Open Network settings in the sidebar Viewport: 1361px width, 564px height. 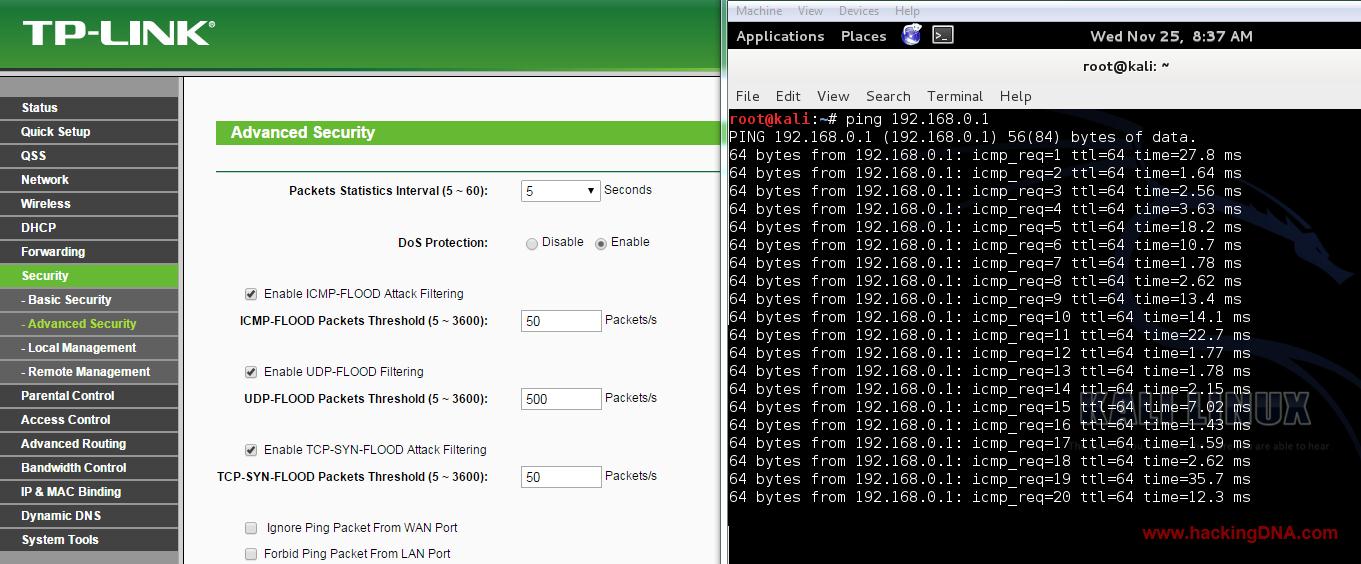[89, 180]
